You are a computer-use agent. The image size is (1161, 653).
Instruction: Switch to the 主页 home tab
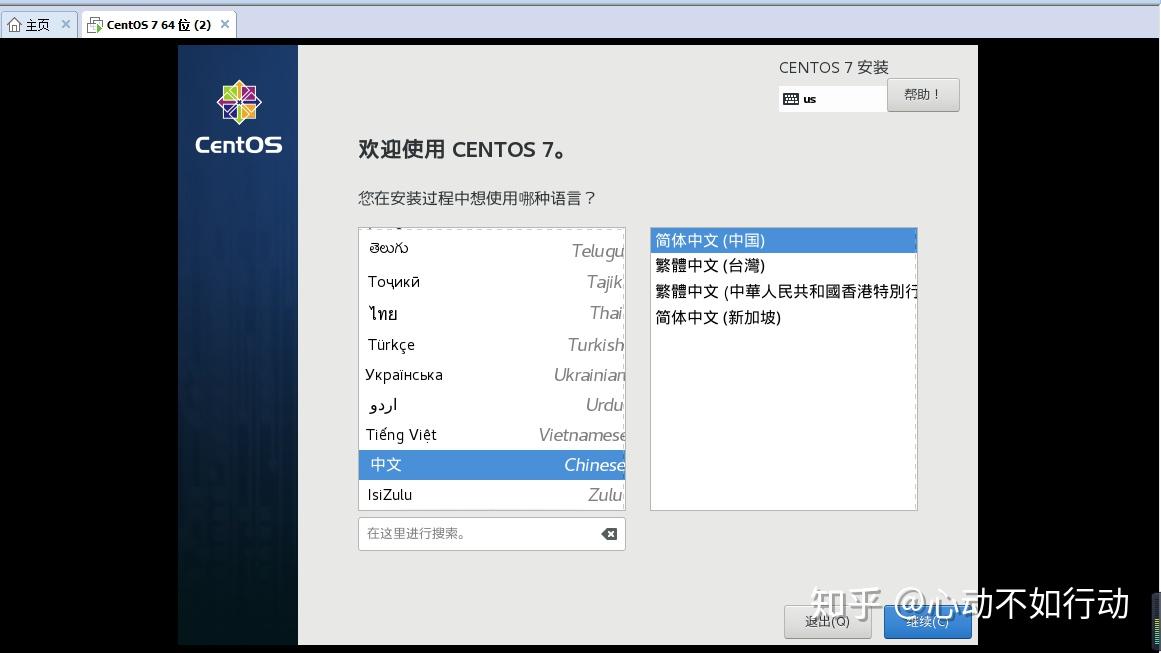tap(37, 25)
